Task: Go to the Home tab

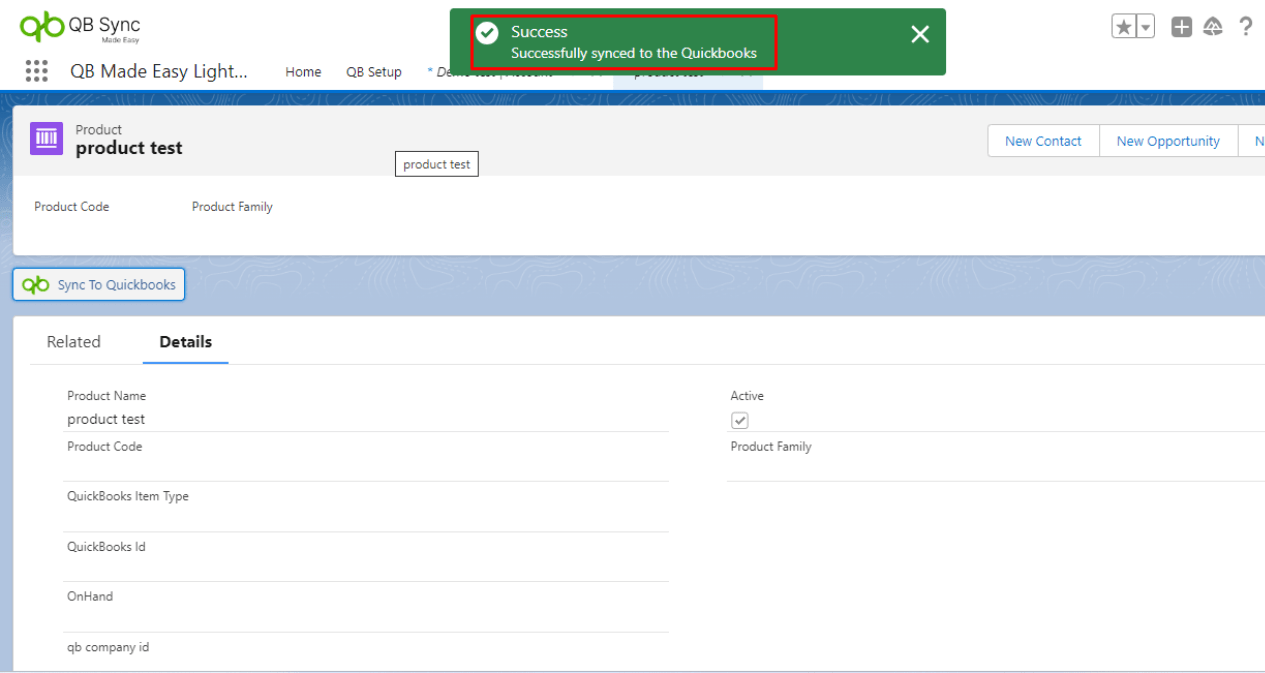Action: point(303,72)
